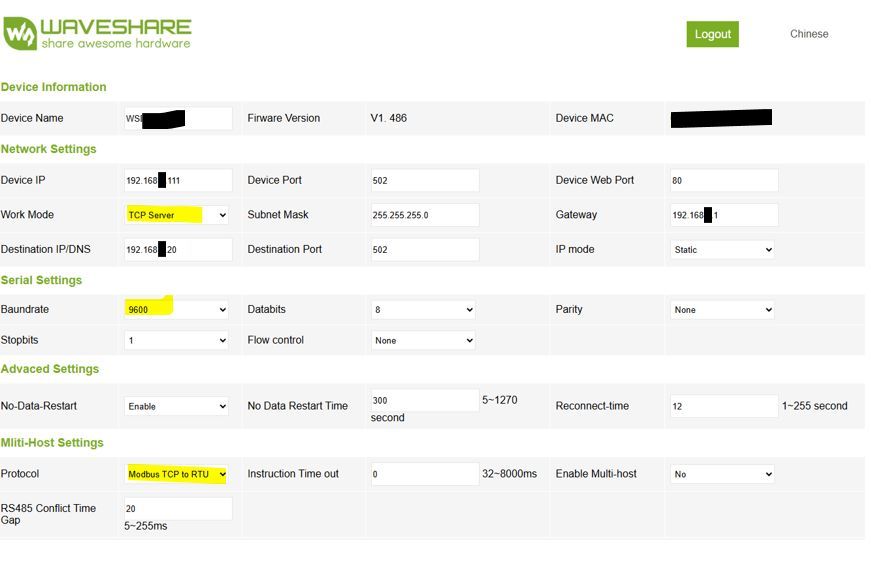
Task: Select the Destination Port field
Action: [424, 249]
